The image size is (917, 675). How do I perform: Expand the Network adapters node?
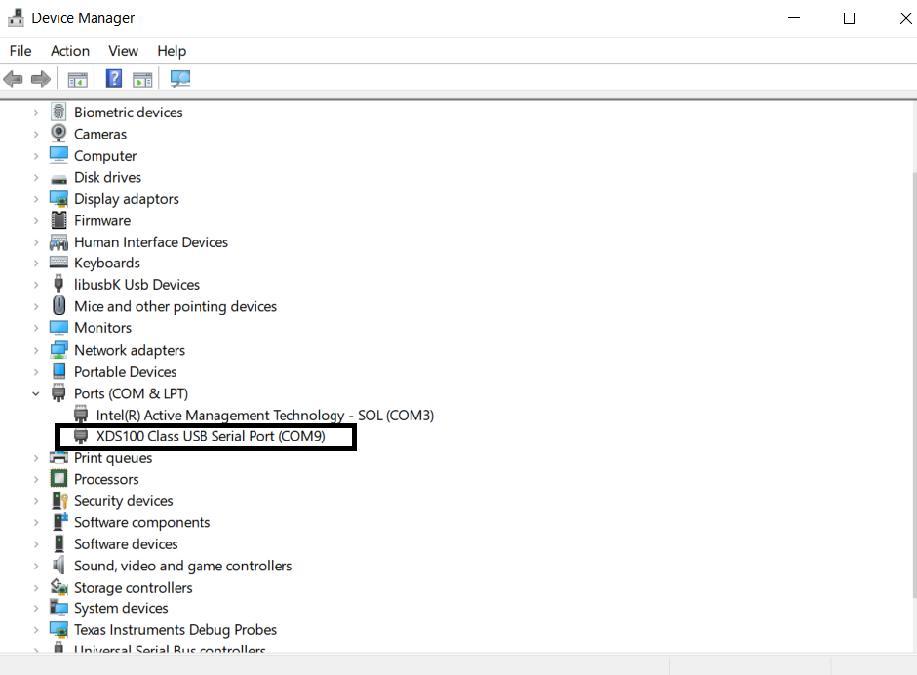[36, 350]
